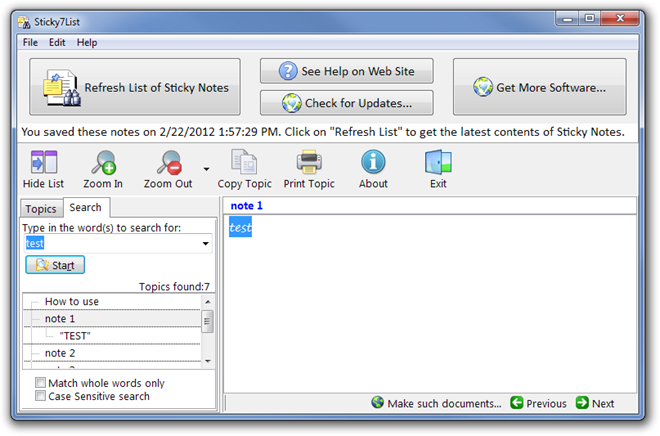660x436 pixels.
Task: Switch to the Topics tab
Action: tap(41, 209)
